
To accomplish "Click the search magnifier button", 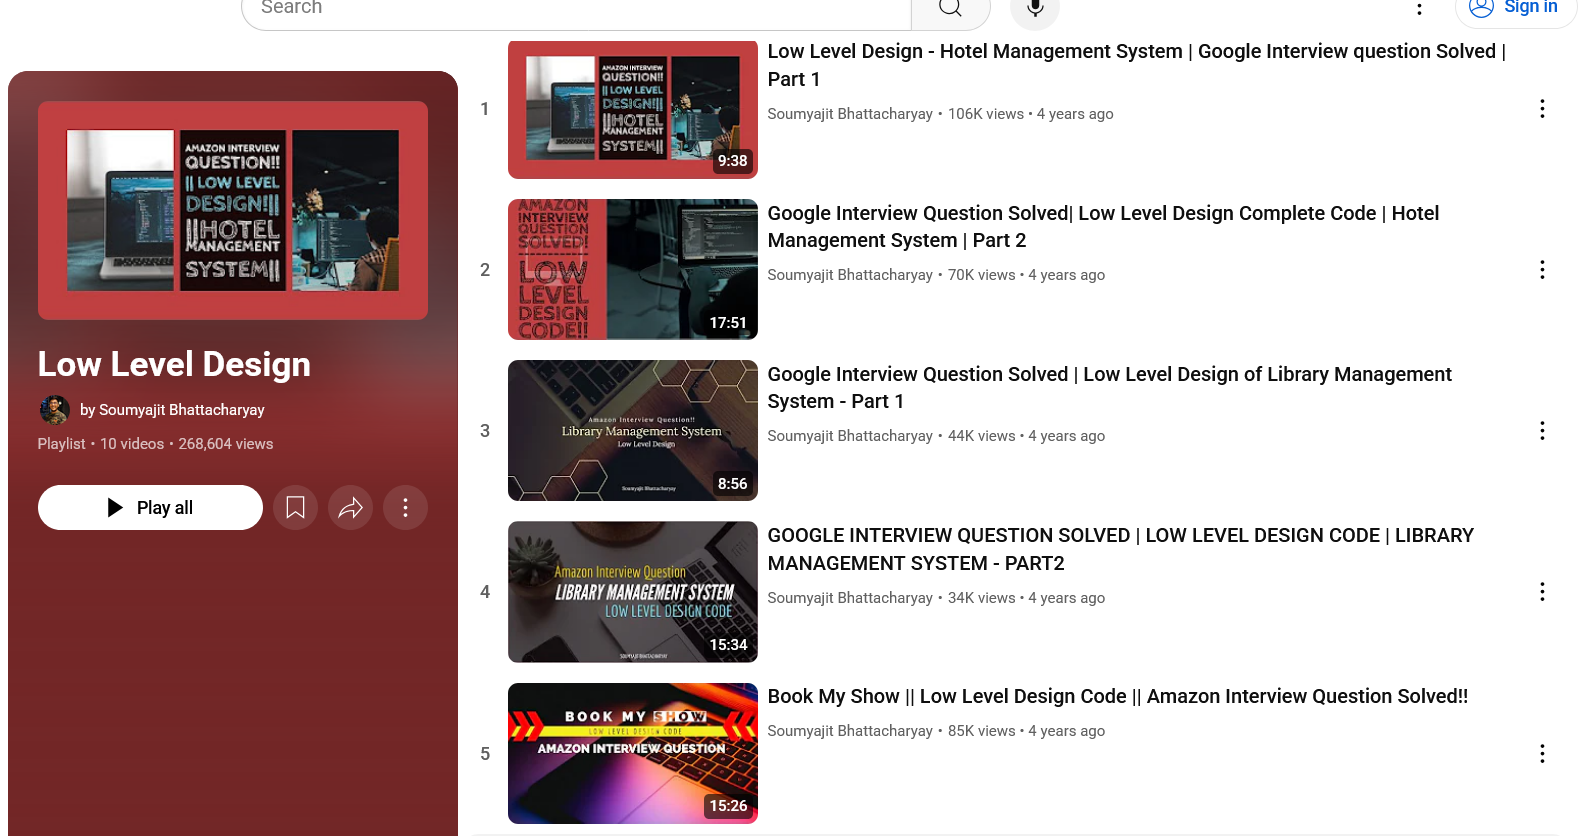I will pos(950,9).
